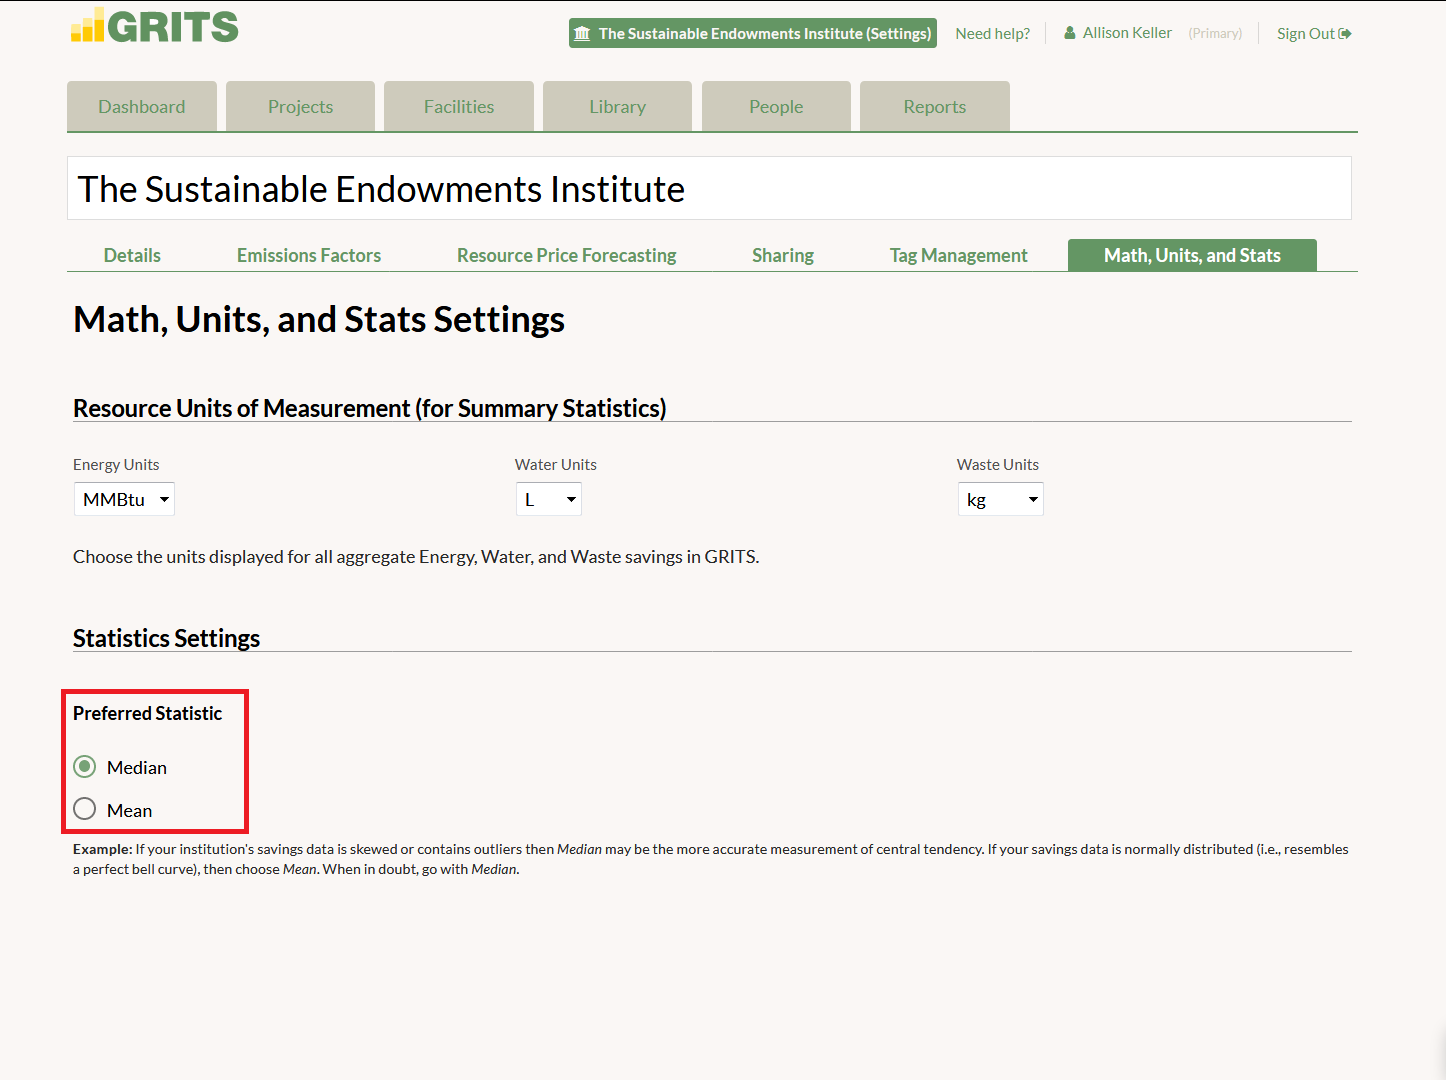Image resolution: width=1446 pixels, height=1080 pixels.
Task: Open the Facilities tab
Action: [459, 106]
